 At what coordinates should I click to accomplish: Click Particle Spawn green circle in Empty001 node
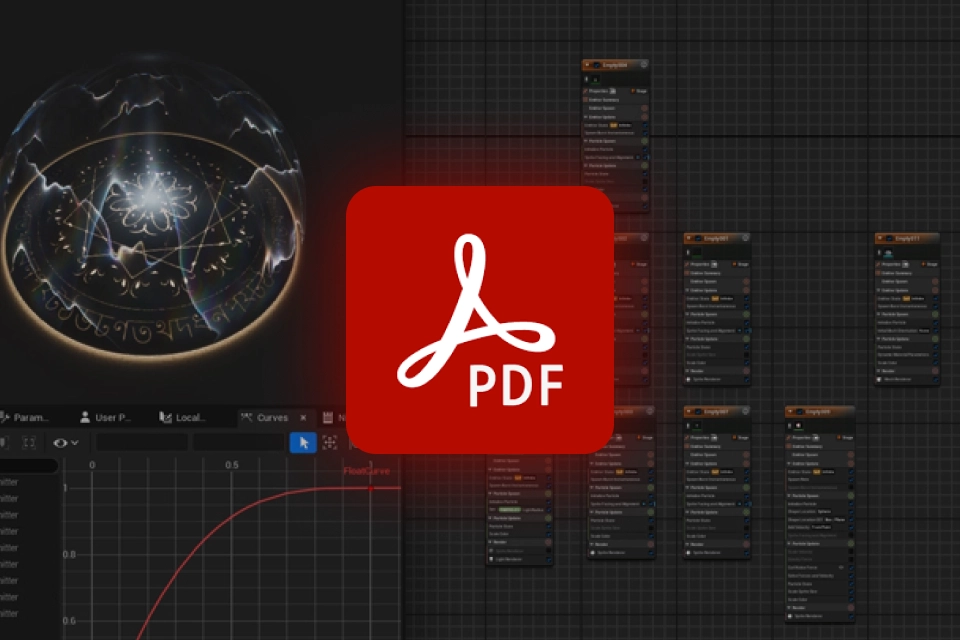[x=746, y=314]
